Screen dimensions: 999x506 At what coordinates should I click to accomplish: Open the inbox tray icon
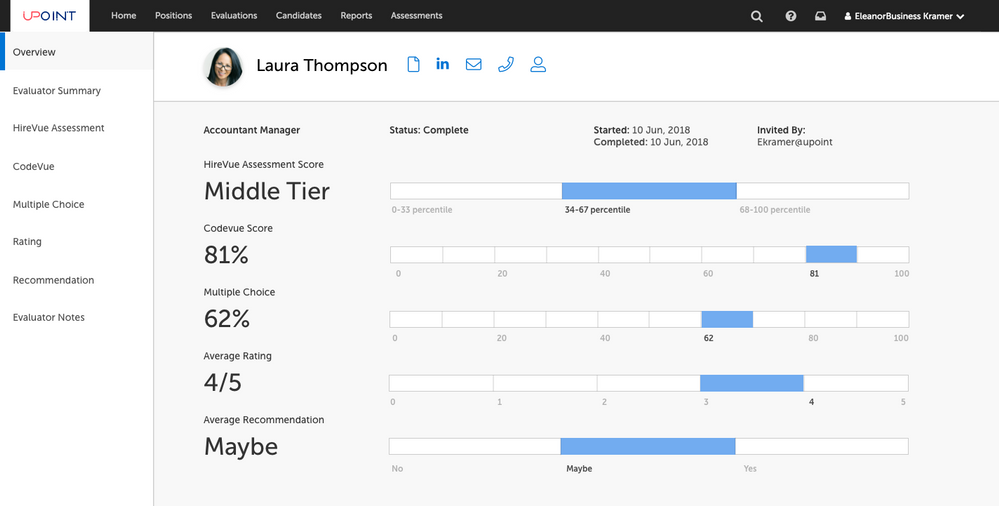pyautogui.click(x=820, y=16)
